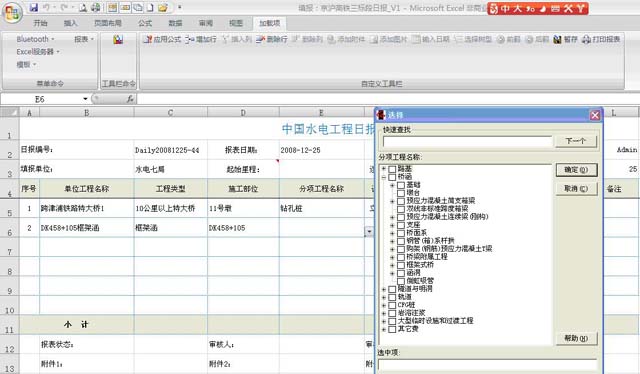Check the 桥面系 checkbox
The height and width of the screenshot is (374, 640).
coord(401,233)
